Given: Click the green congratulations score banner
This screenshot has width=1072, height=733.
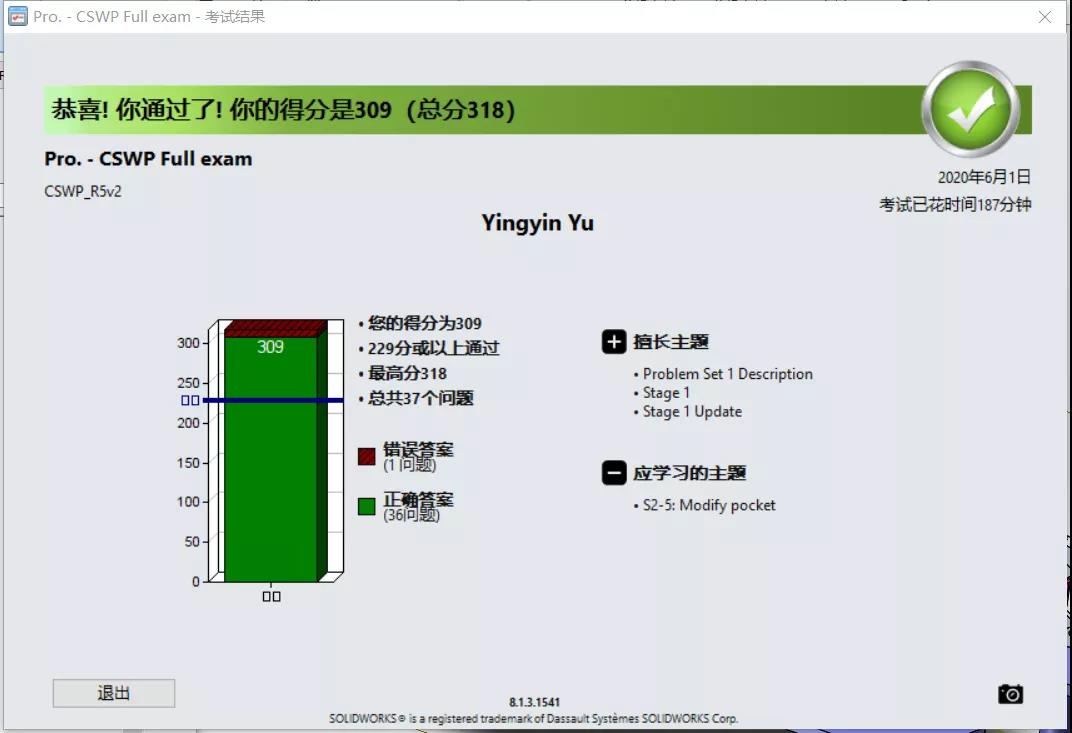Looking at the screenshot, I should click(480, 110).
